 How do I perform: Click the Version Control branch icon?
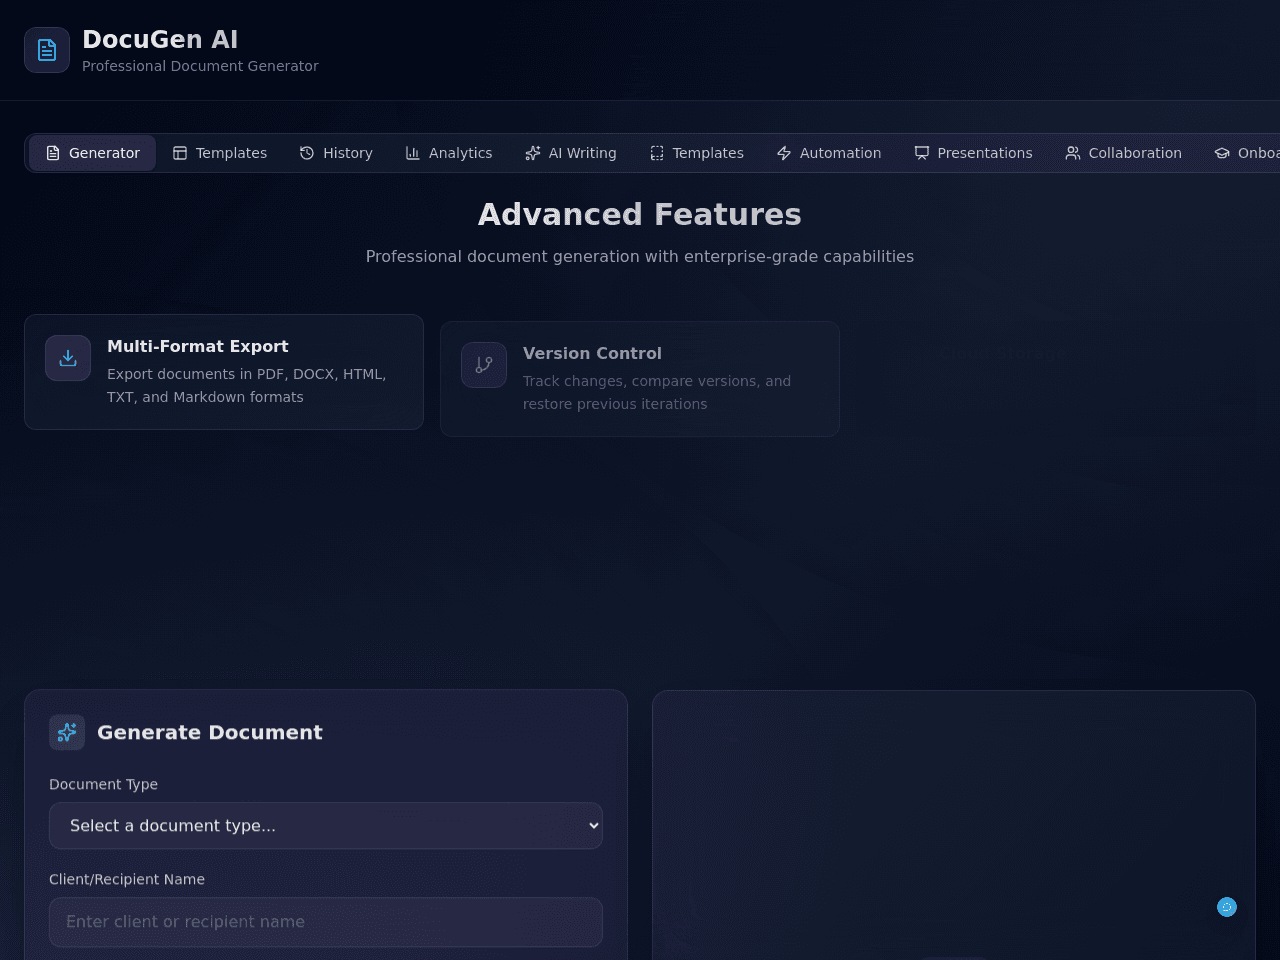tap(484, 365)
